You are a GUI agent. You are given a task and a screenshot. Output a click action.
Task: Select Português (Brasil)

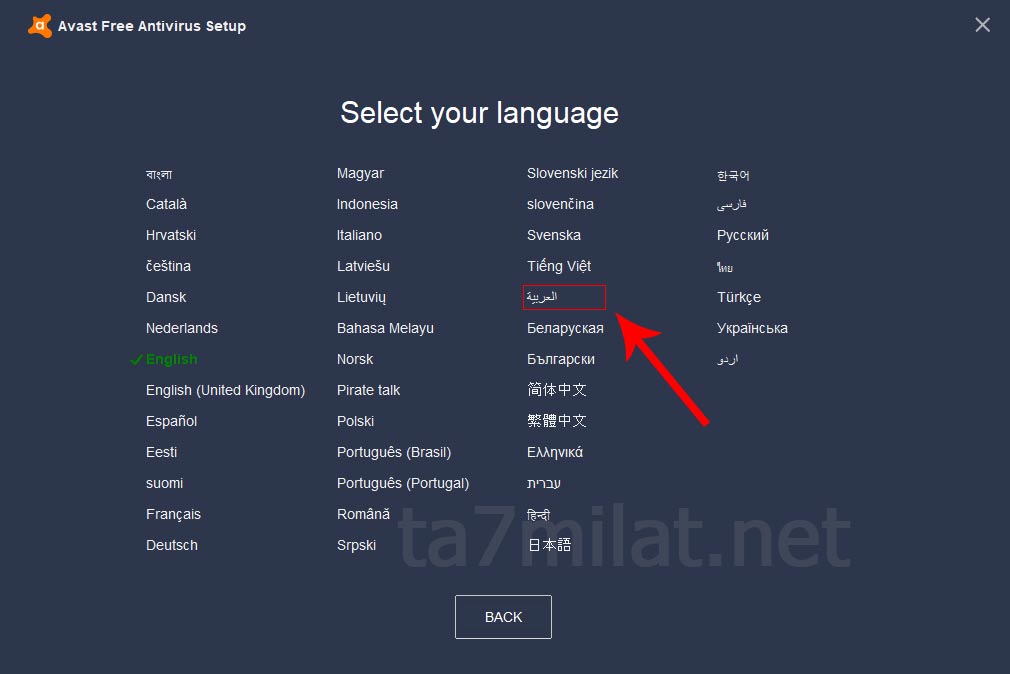pos(394,452)
